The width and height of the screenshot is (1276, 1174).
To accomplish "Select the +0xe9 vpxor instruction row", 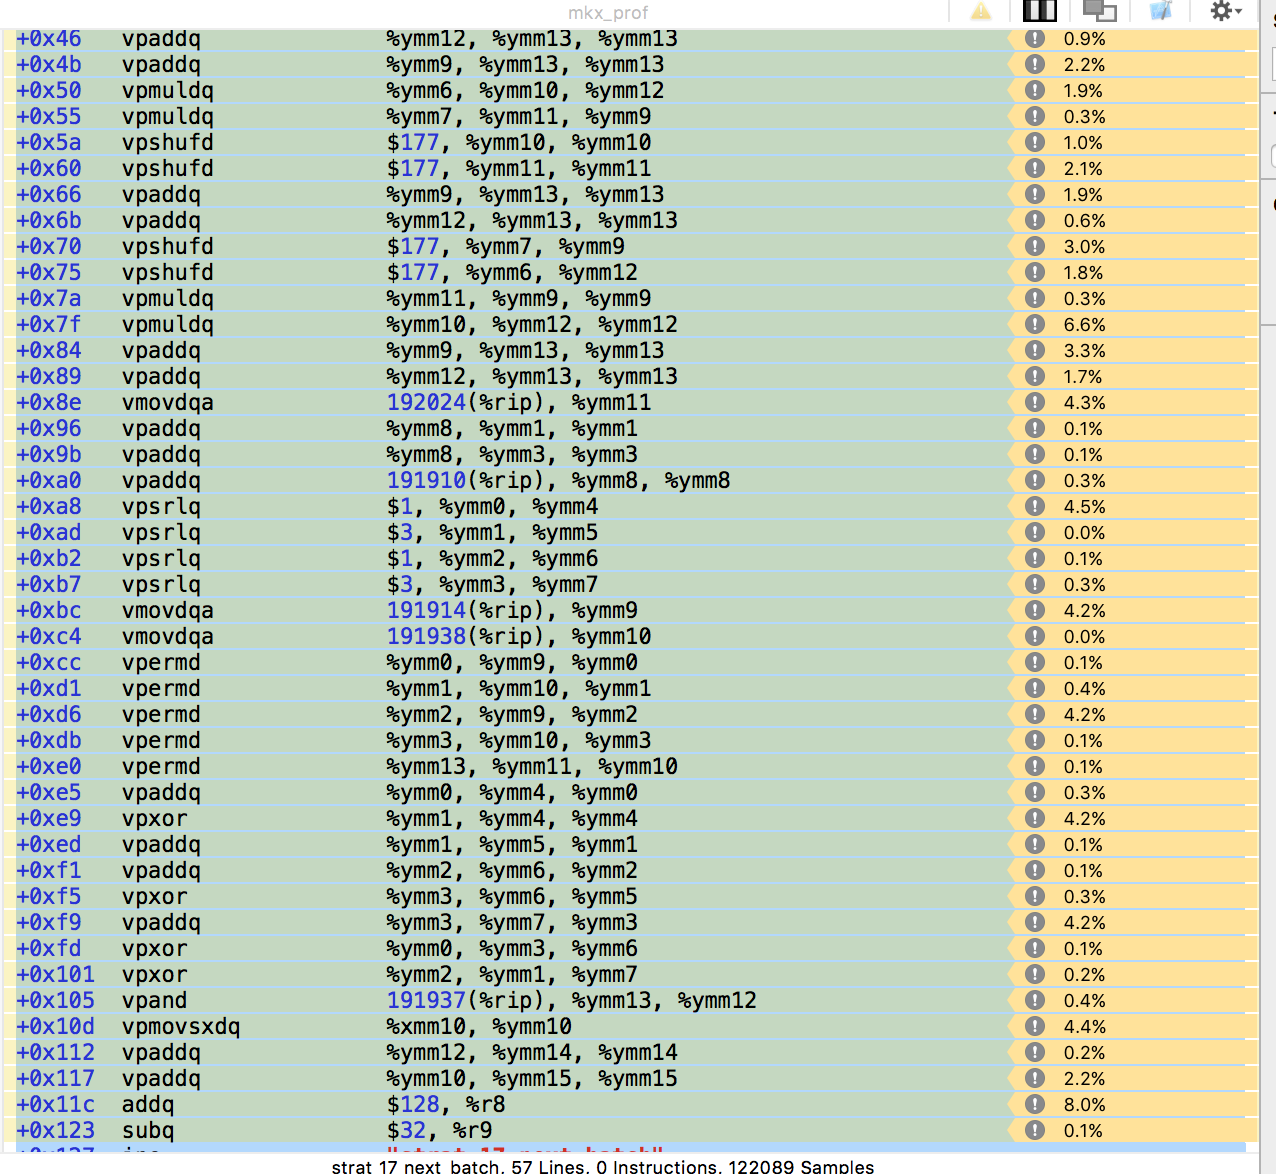I will click(x=154, y=819).
